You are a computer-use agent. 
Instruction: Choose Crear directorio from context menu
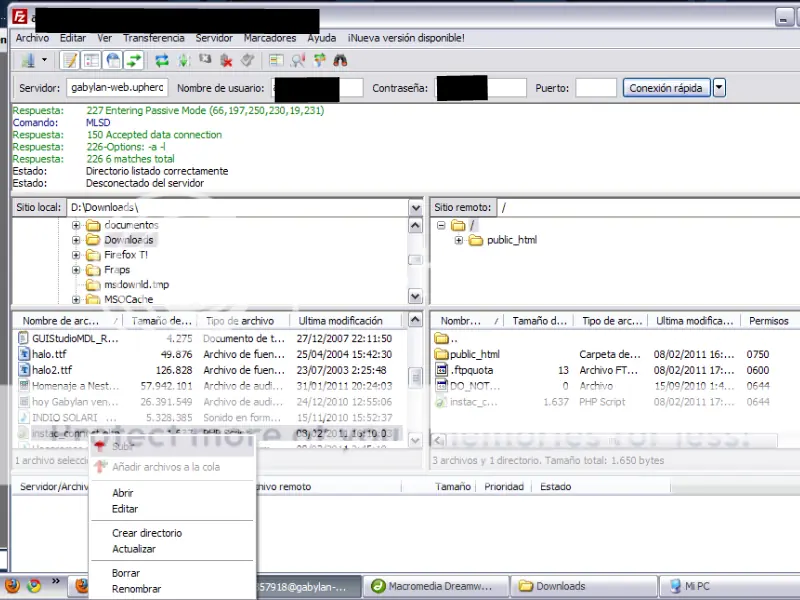pos(147,533)
